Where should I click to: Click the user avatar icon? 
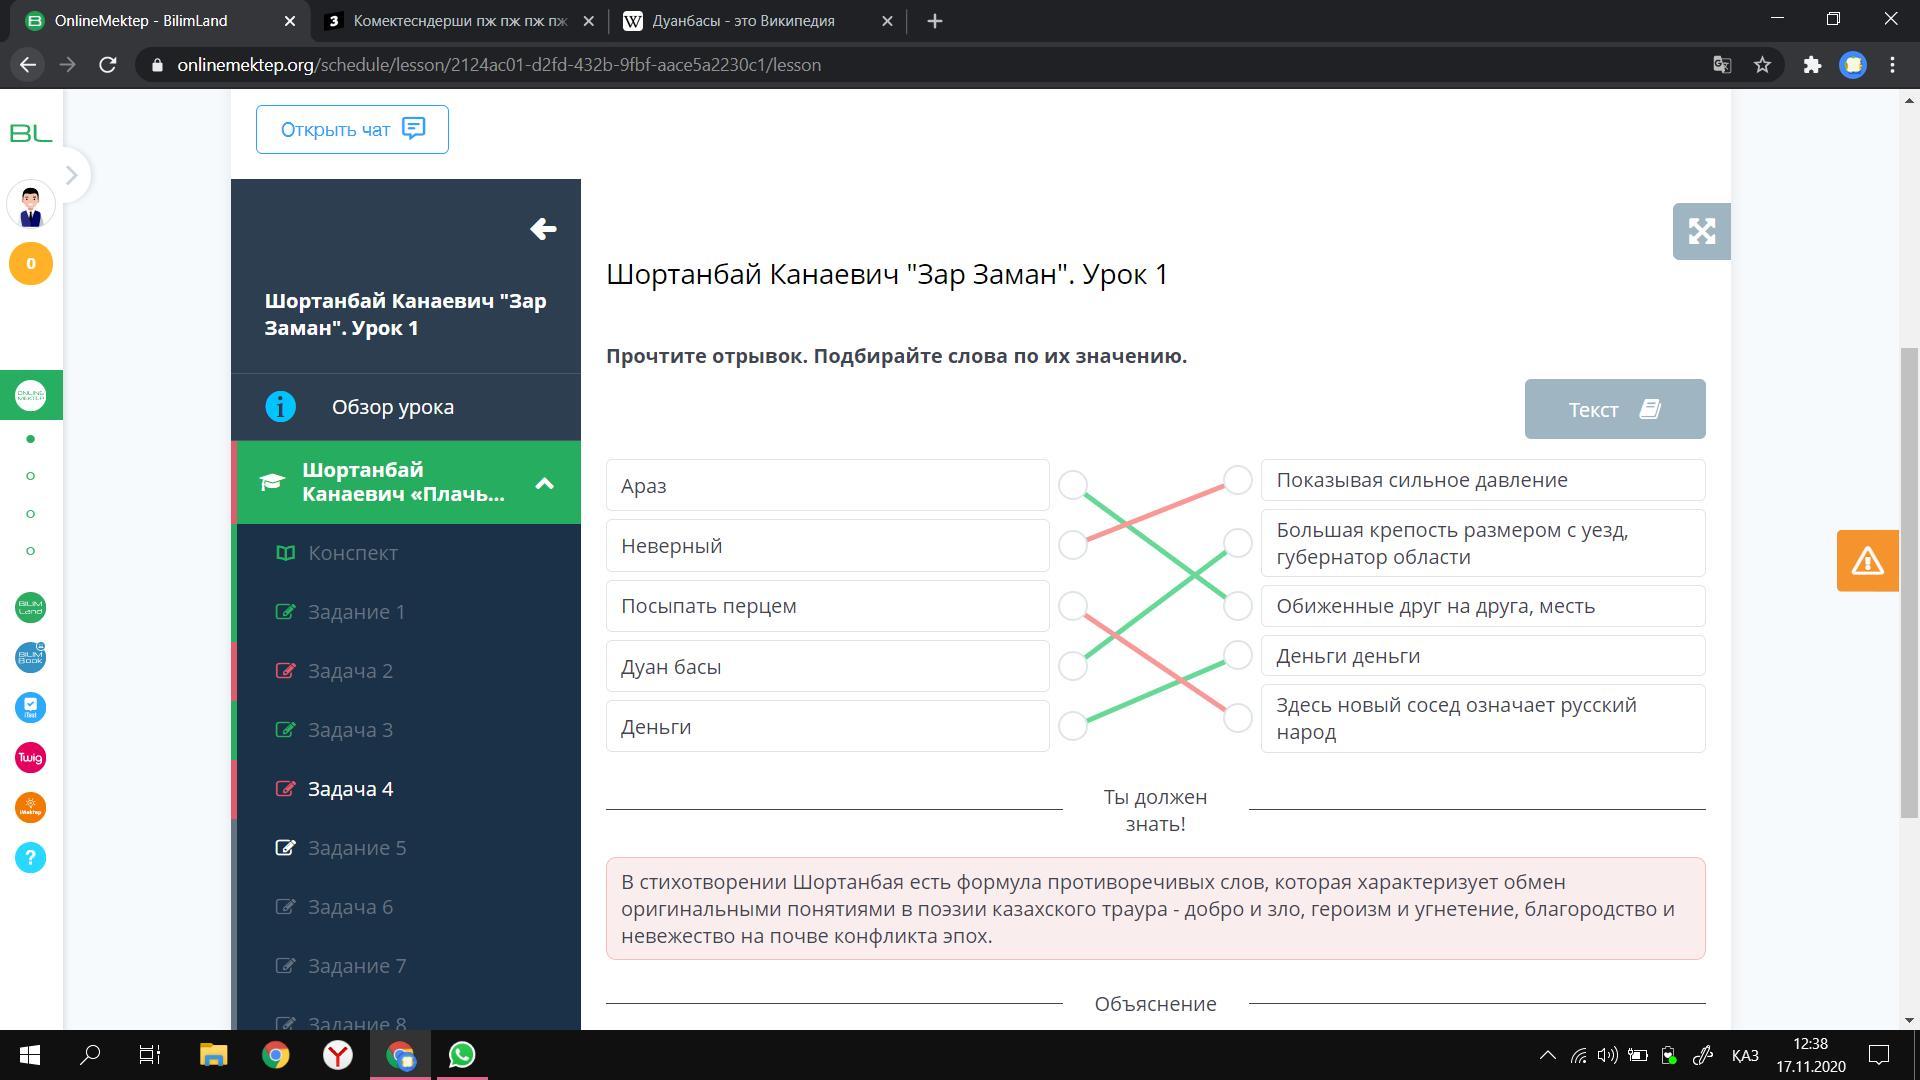(30, 204)
